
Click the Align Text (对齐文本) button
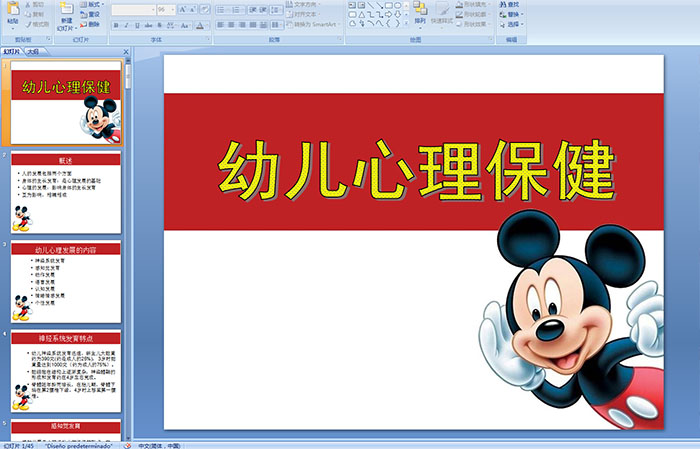tap(302, 14)
